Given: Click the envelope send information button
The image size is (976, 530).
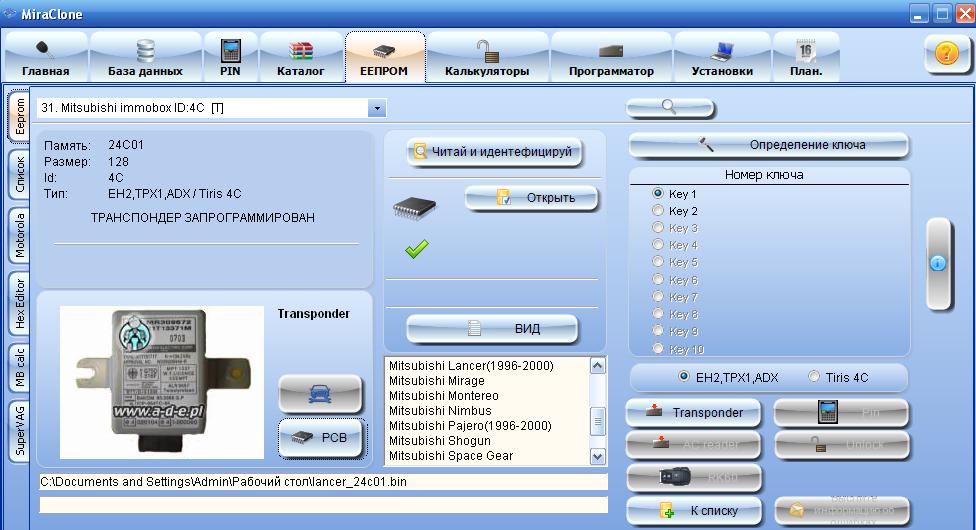Looking at the screenshot, I should [841, 511].
